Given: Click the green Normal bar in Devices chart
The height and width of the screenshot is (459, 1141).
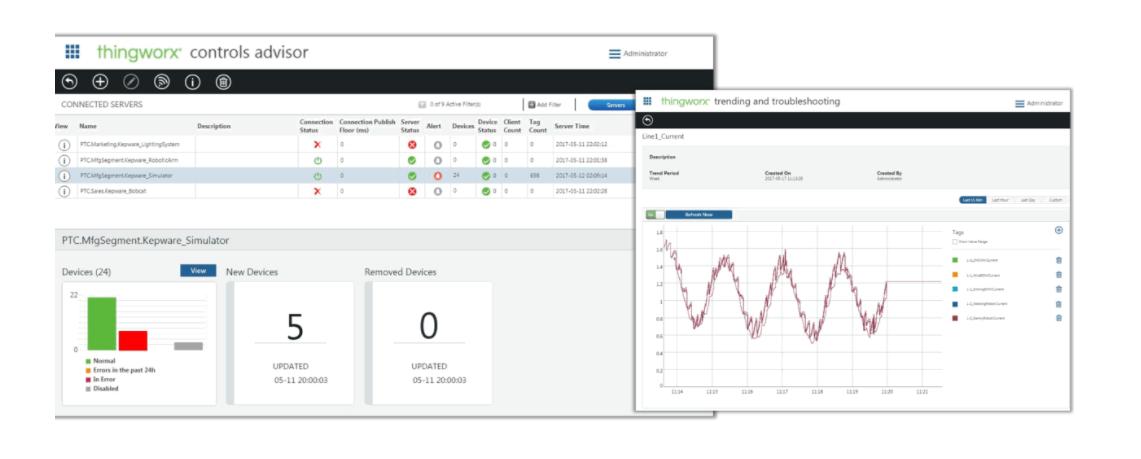Looking at the screenshot, I should (x=102, y=324).
